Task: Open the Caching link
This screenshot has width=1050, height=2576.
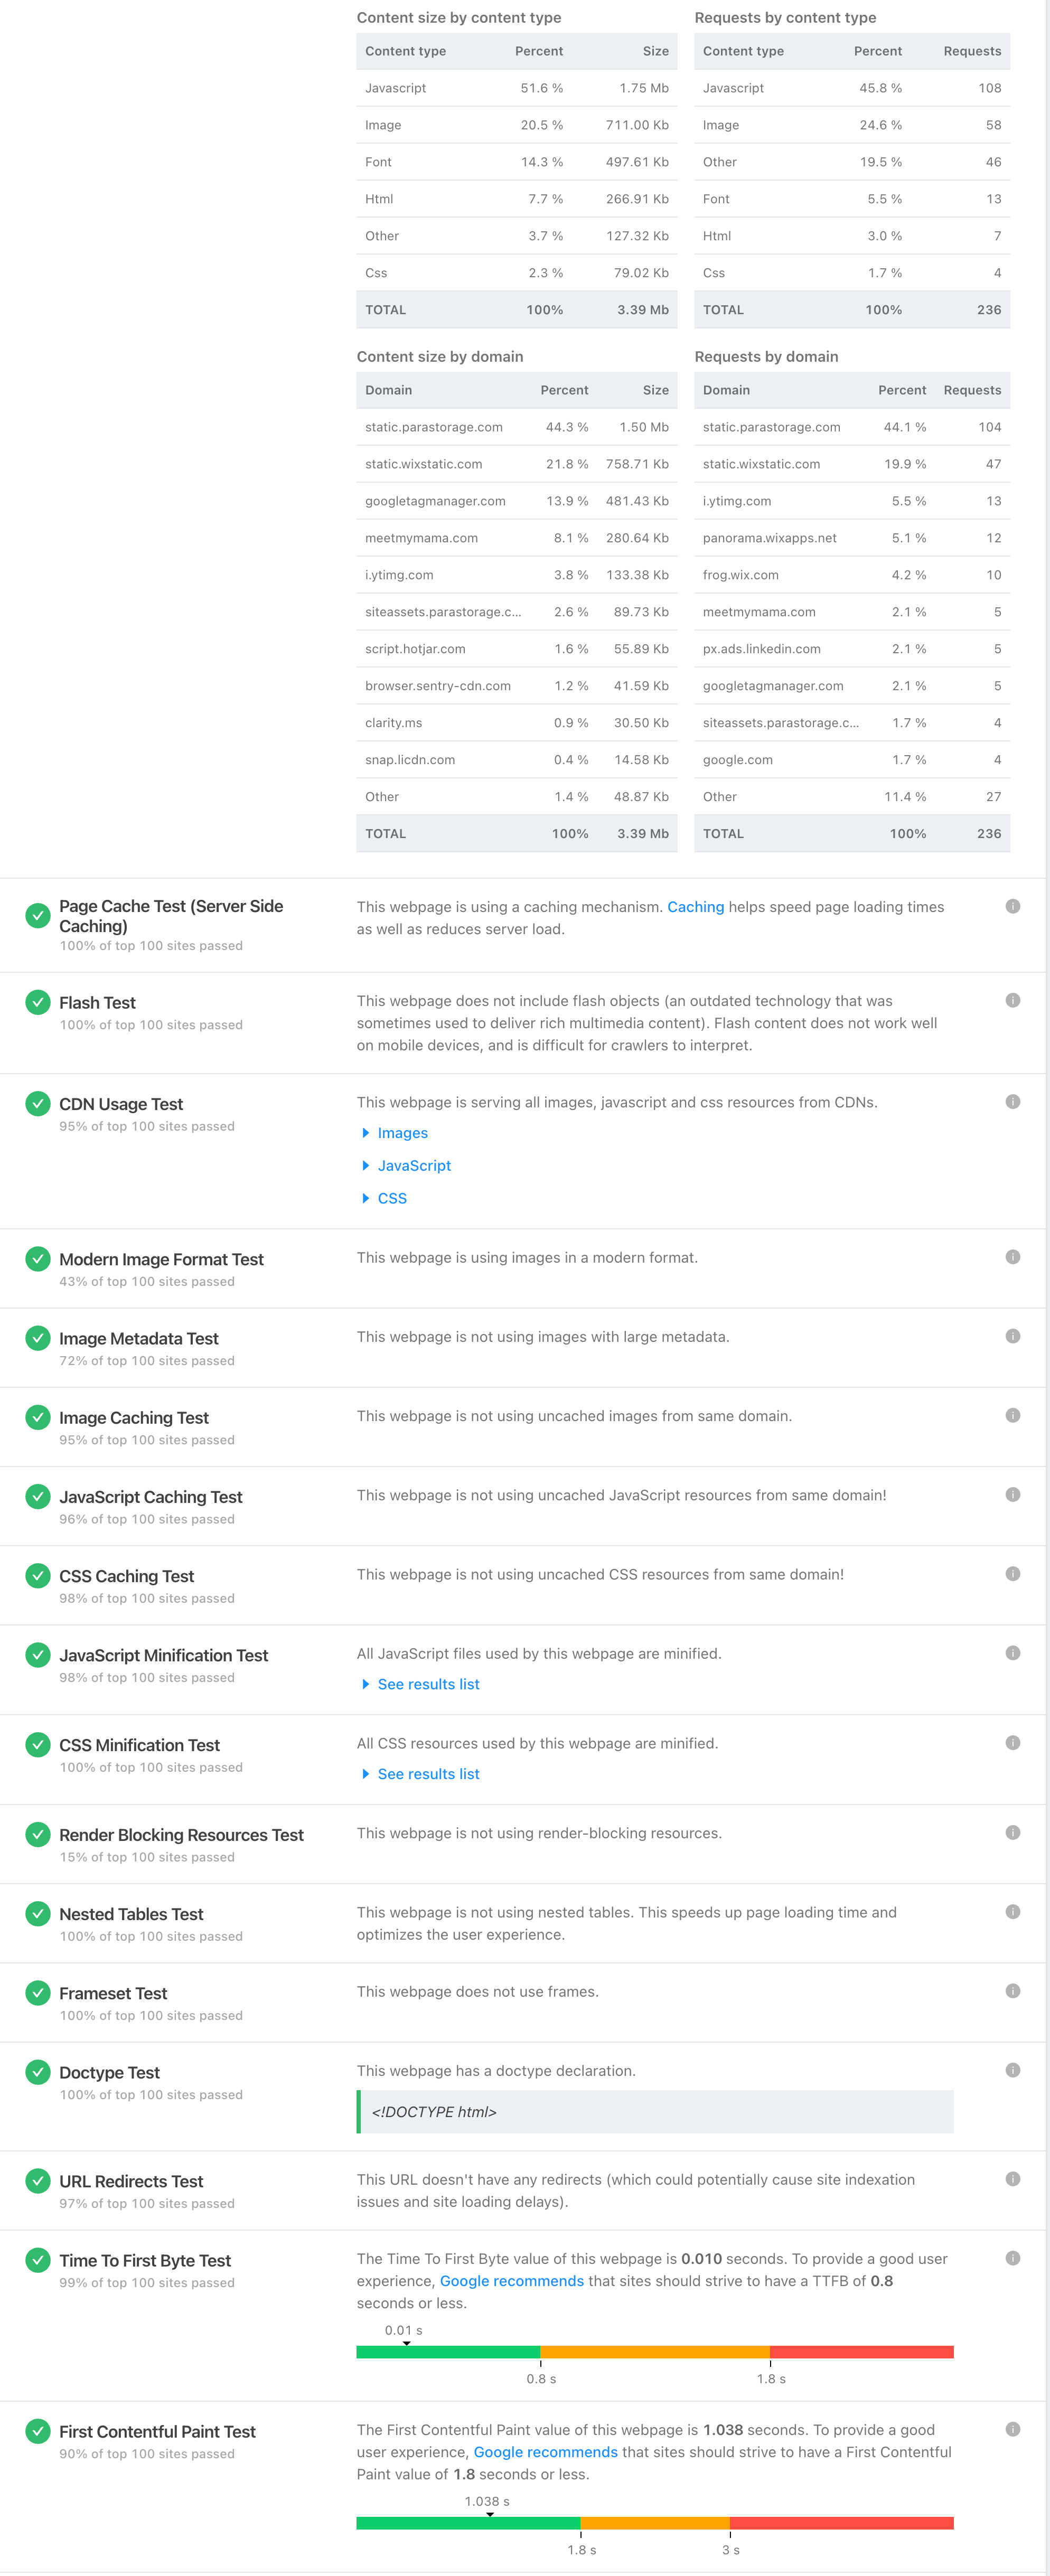Action: (695, 907)
